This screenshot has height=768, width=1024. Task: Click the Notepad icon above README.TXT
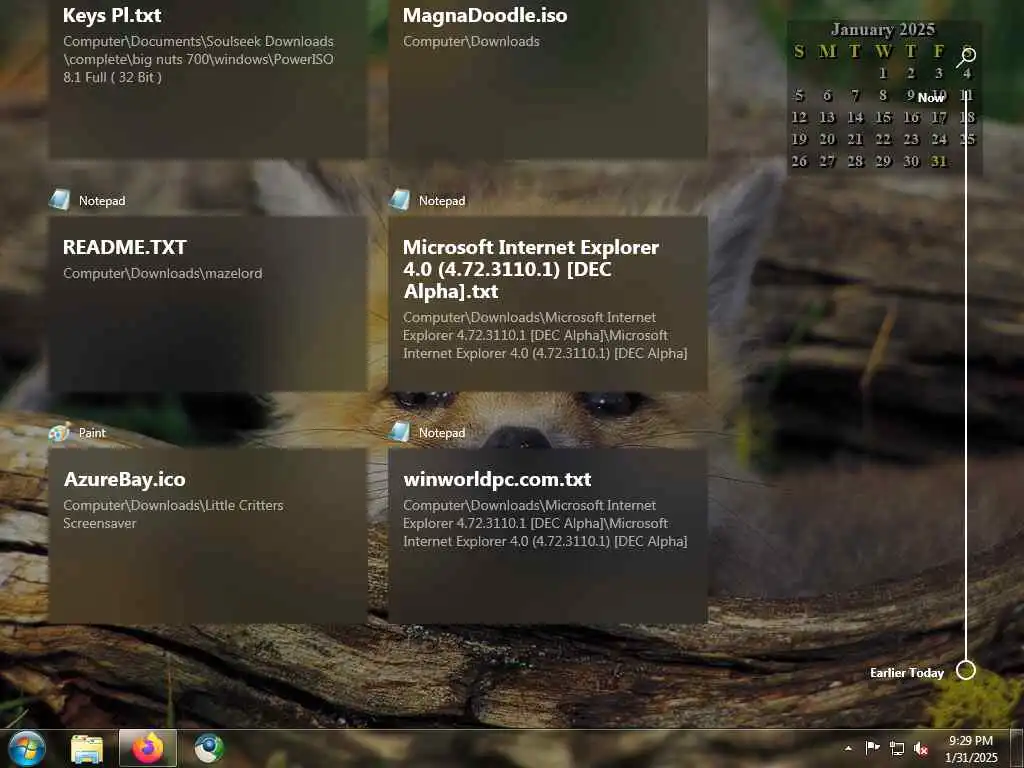(x=60, y=200)
